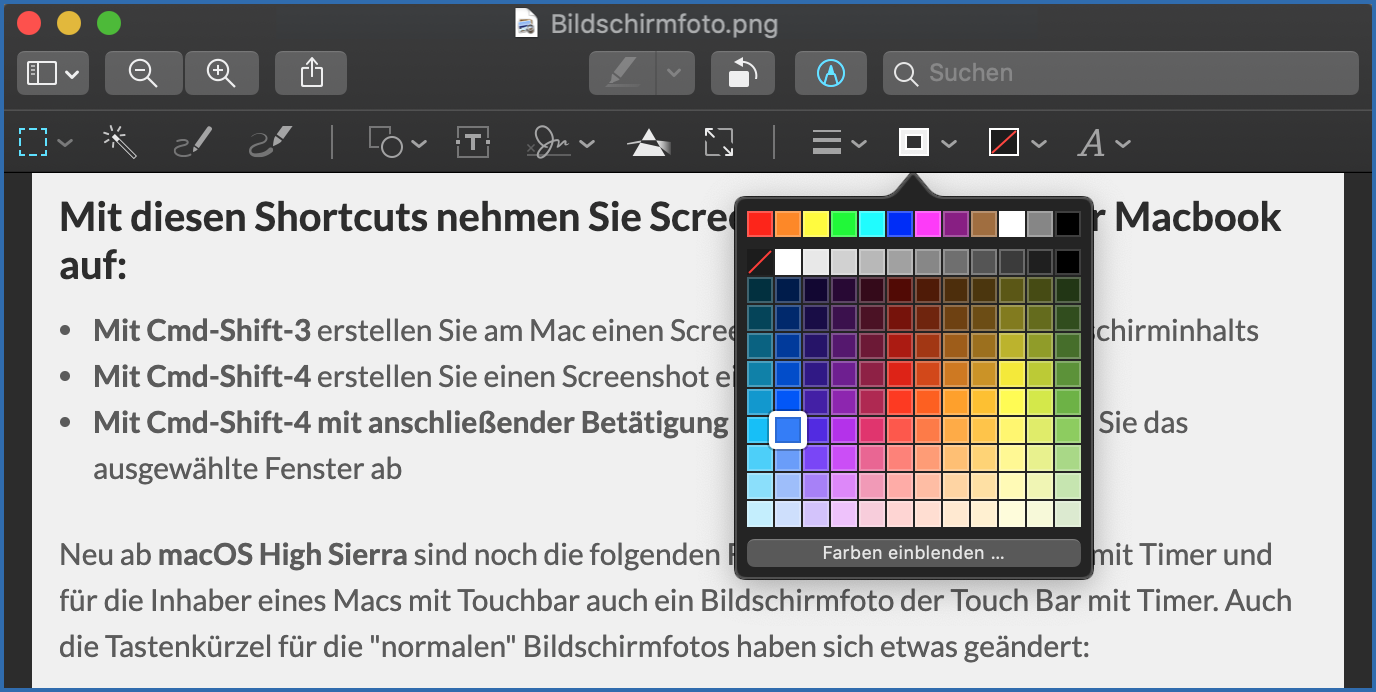
Task: Click the Adjust Size resize icon
Action: 718,143
